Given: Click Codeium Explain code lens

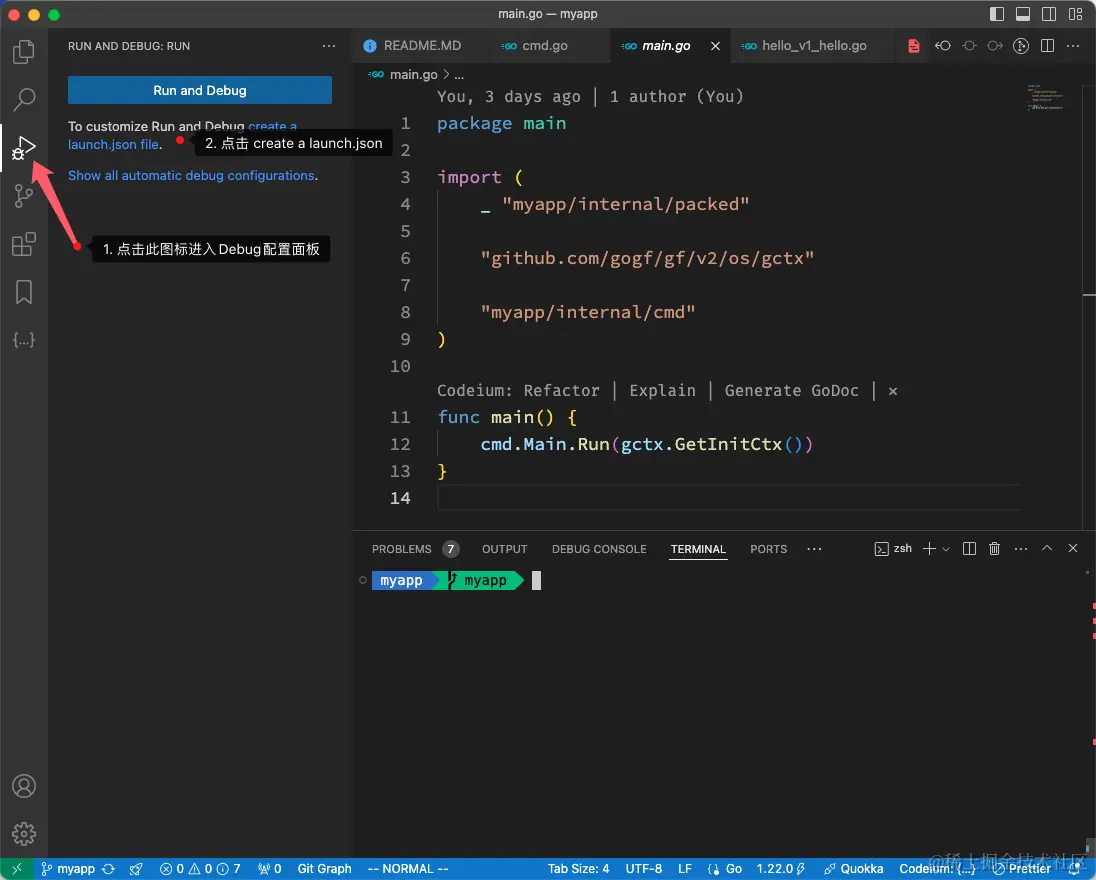Looking at the screenshot, I should click(x=662, y=391).
